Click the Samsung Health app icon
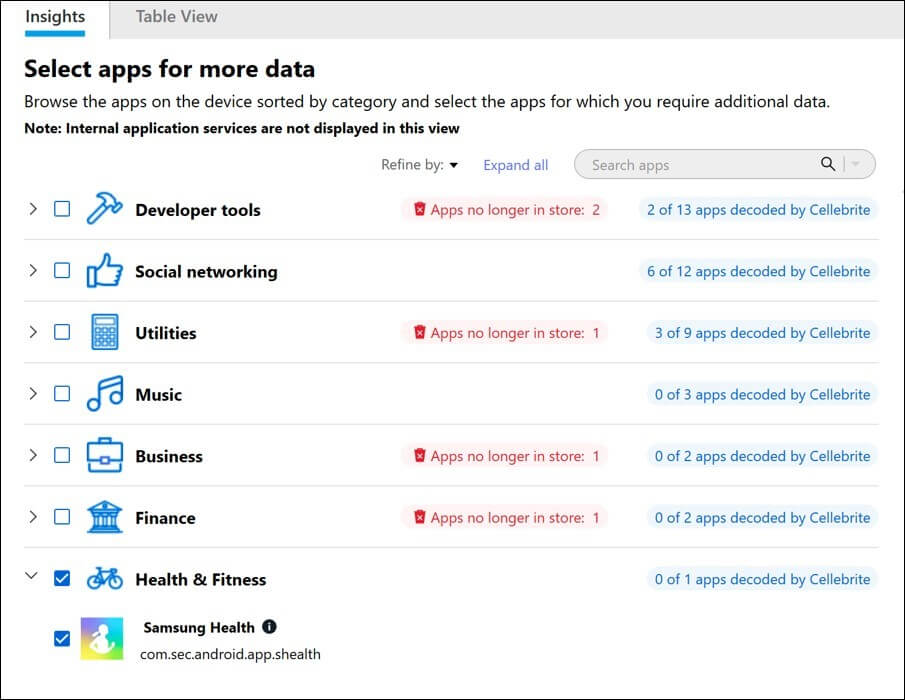The image size is (905, 700). (102, 638)
